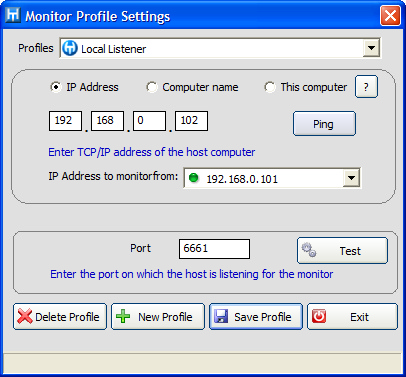Click the floppy disk Save Profile icon
The width and height of the screenshot is (406, 377).
tap(221, 316)
